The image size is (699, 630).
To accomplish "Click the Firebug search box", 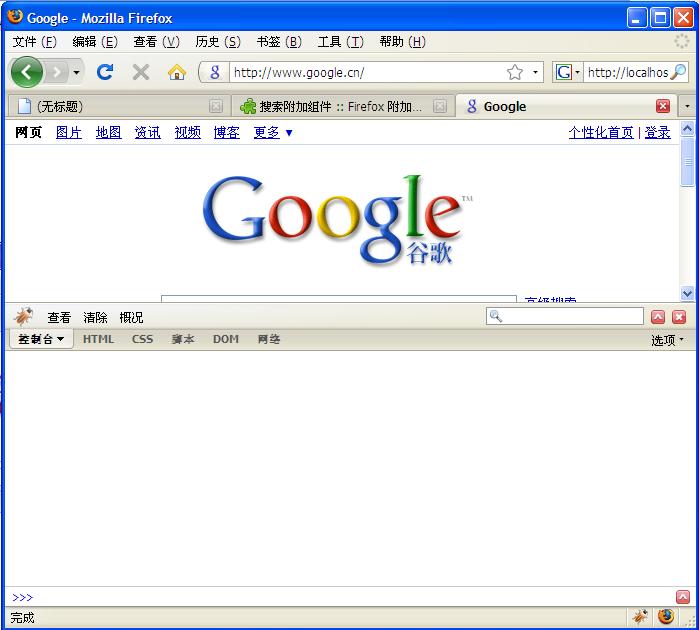I will pyautogui.click(x=564, y=316).
